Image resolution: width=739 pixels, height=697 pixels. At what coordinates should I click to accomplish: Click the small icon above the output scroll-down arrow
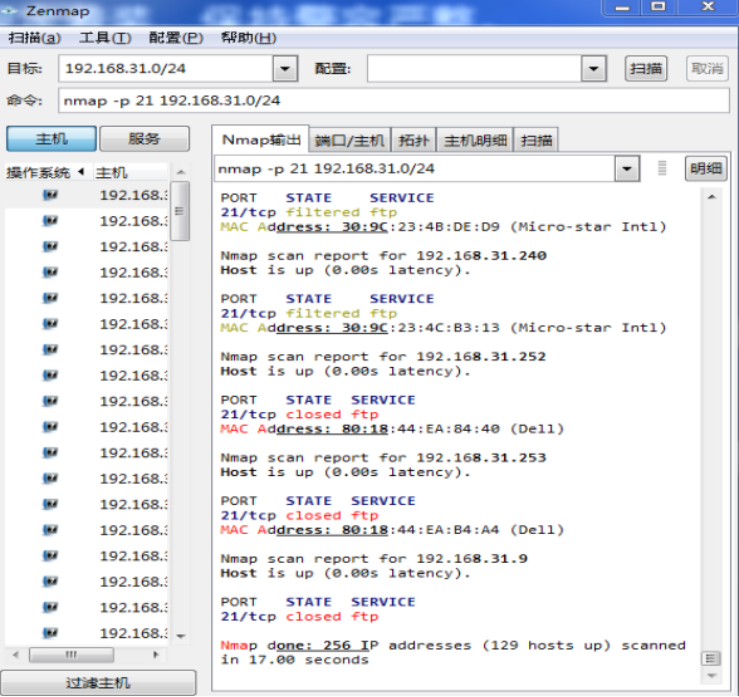pos(711,658)
